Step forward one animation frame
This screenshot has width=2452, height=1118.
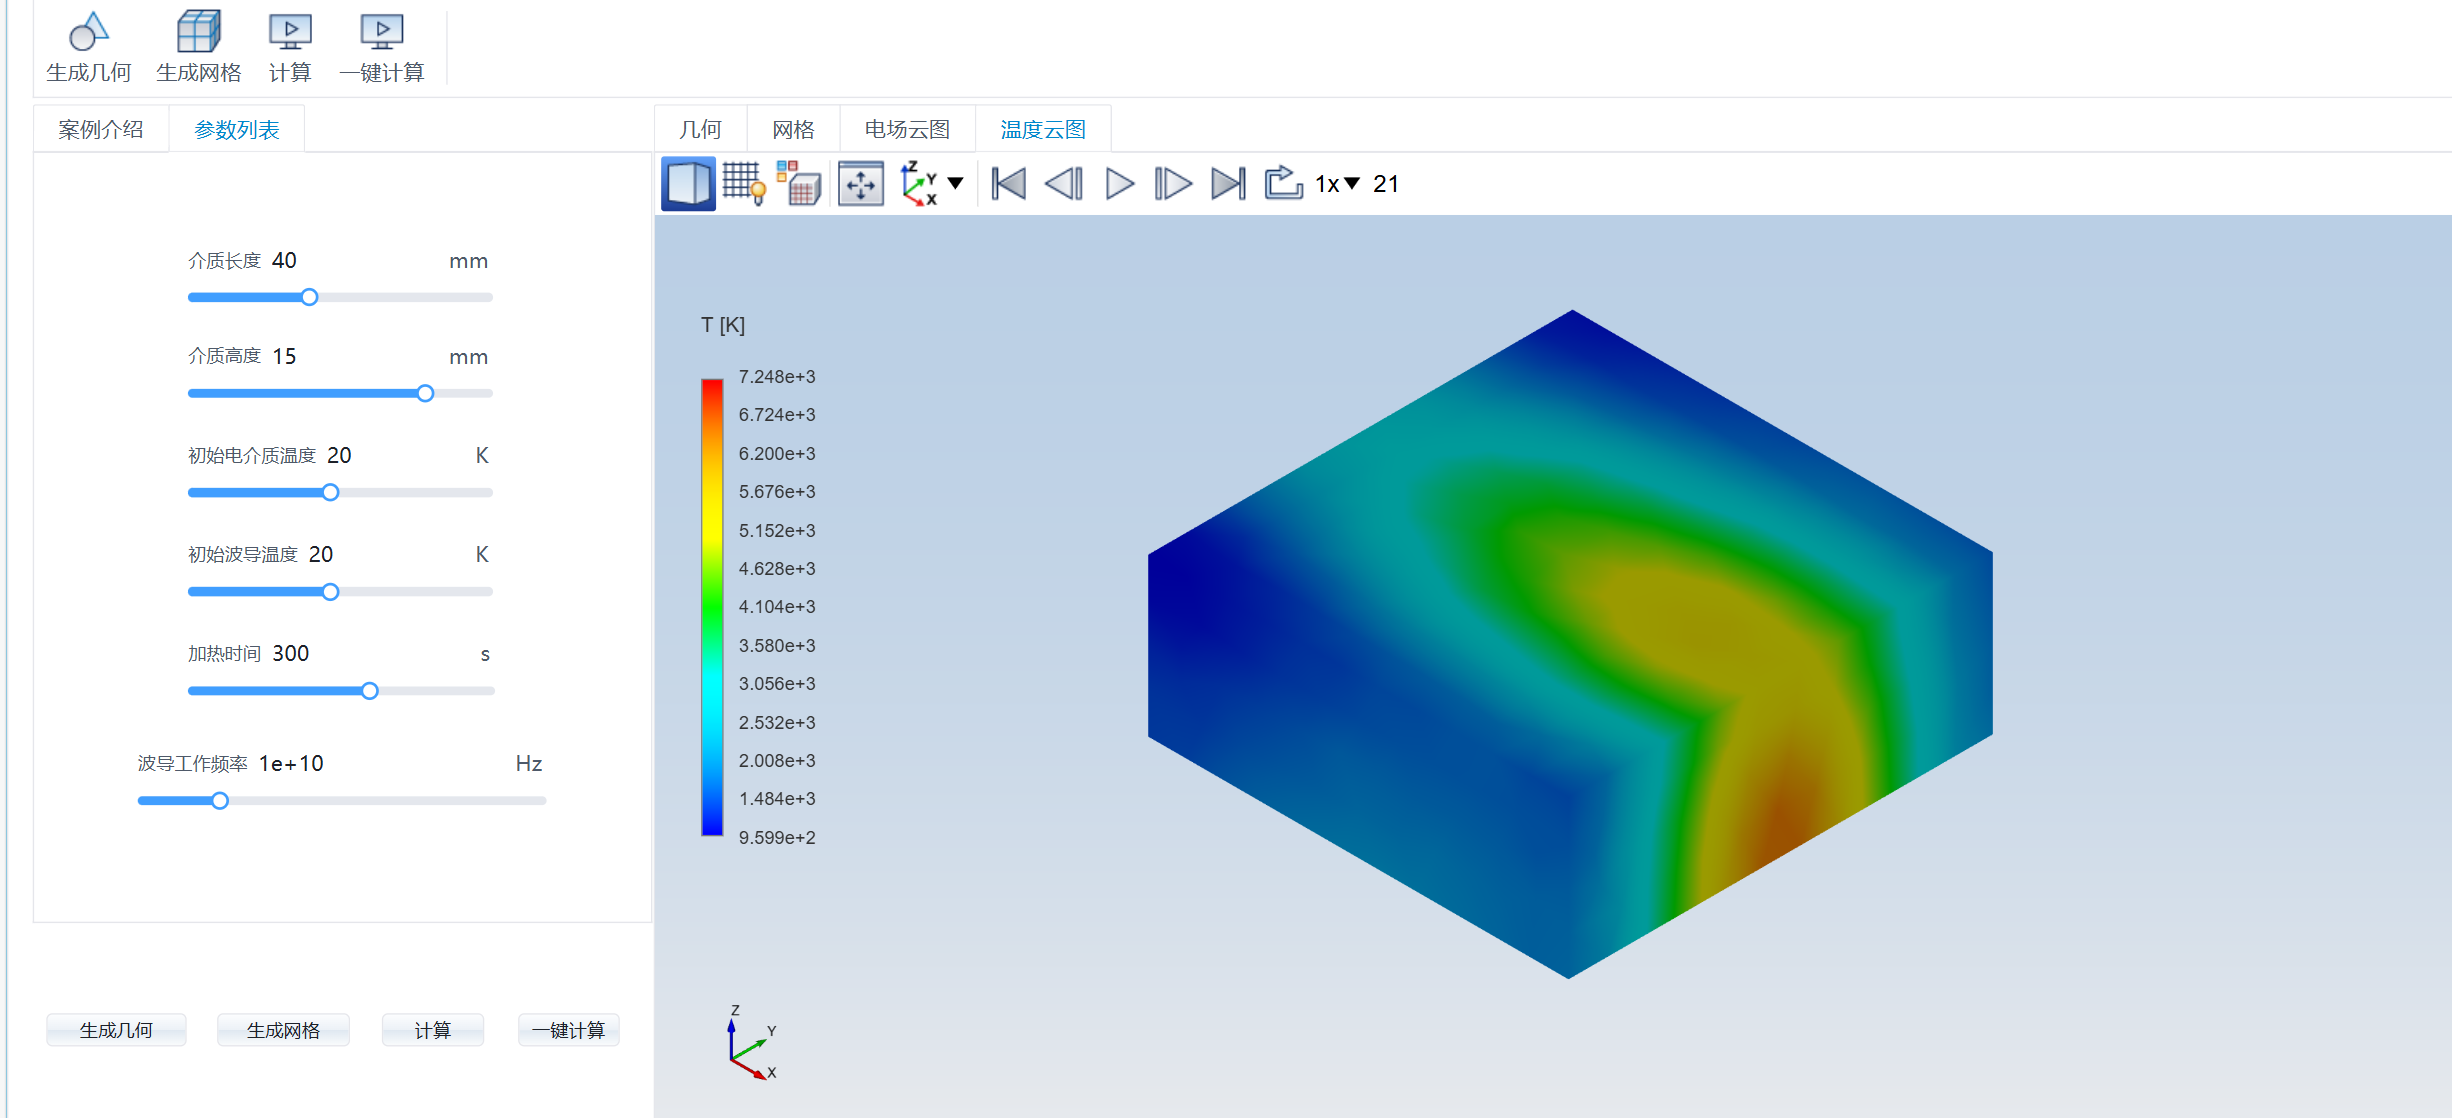point(1173,184)
